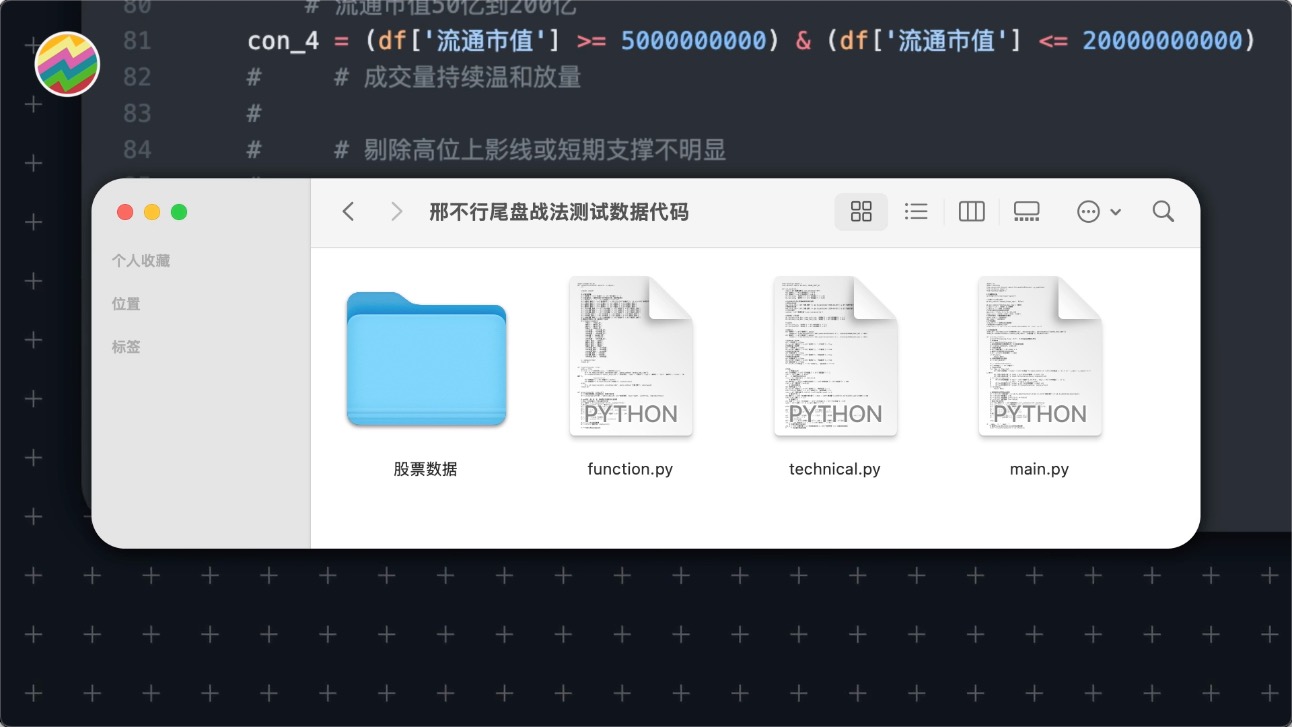1292x727 pixels.
Task: Switch to column view
Action: coord(971,211)
